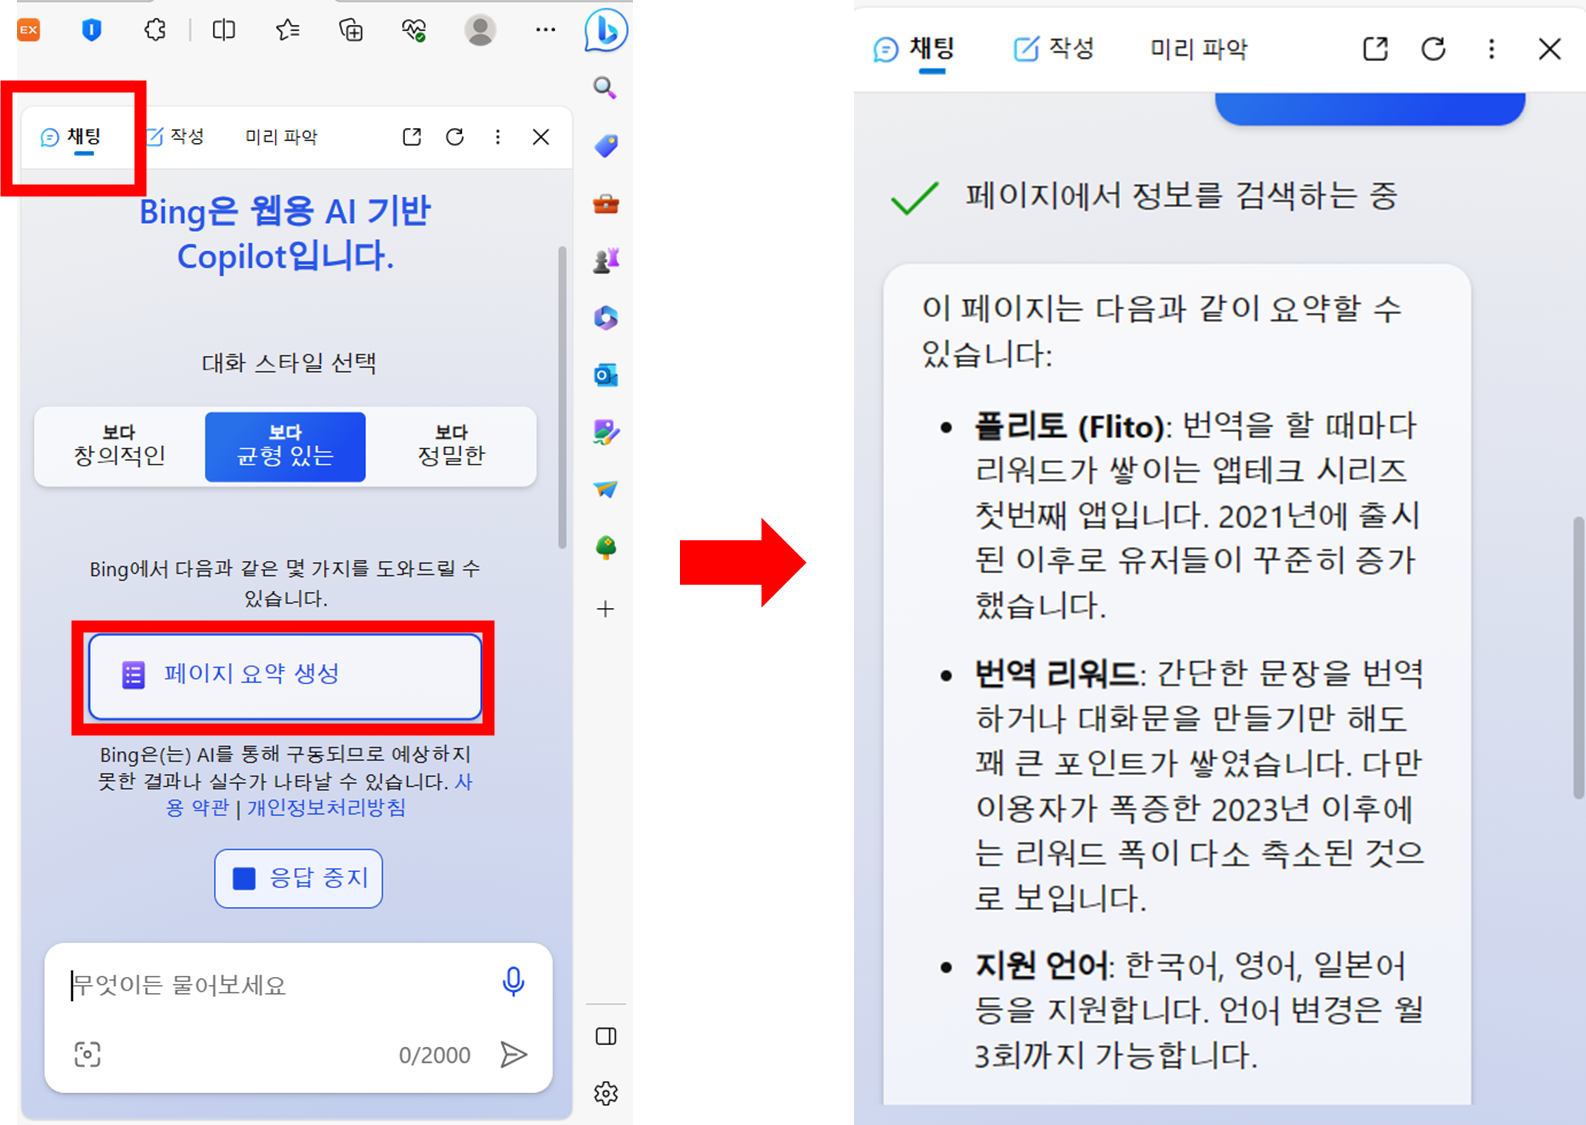Image resolution: width=1586 pixels, height=1125 pixels.
Task: Refresh the left Copilot panel
Action: (x=455, y=137)
